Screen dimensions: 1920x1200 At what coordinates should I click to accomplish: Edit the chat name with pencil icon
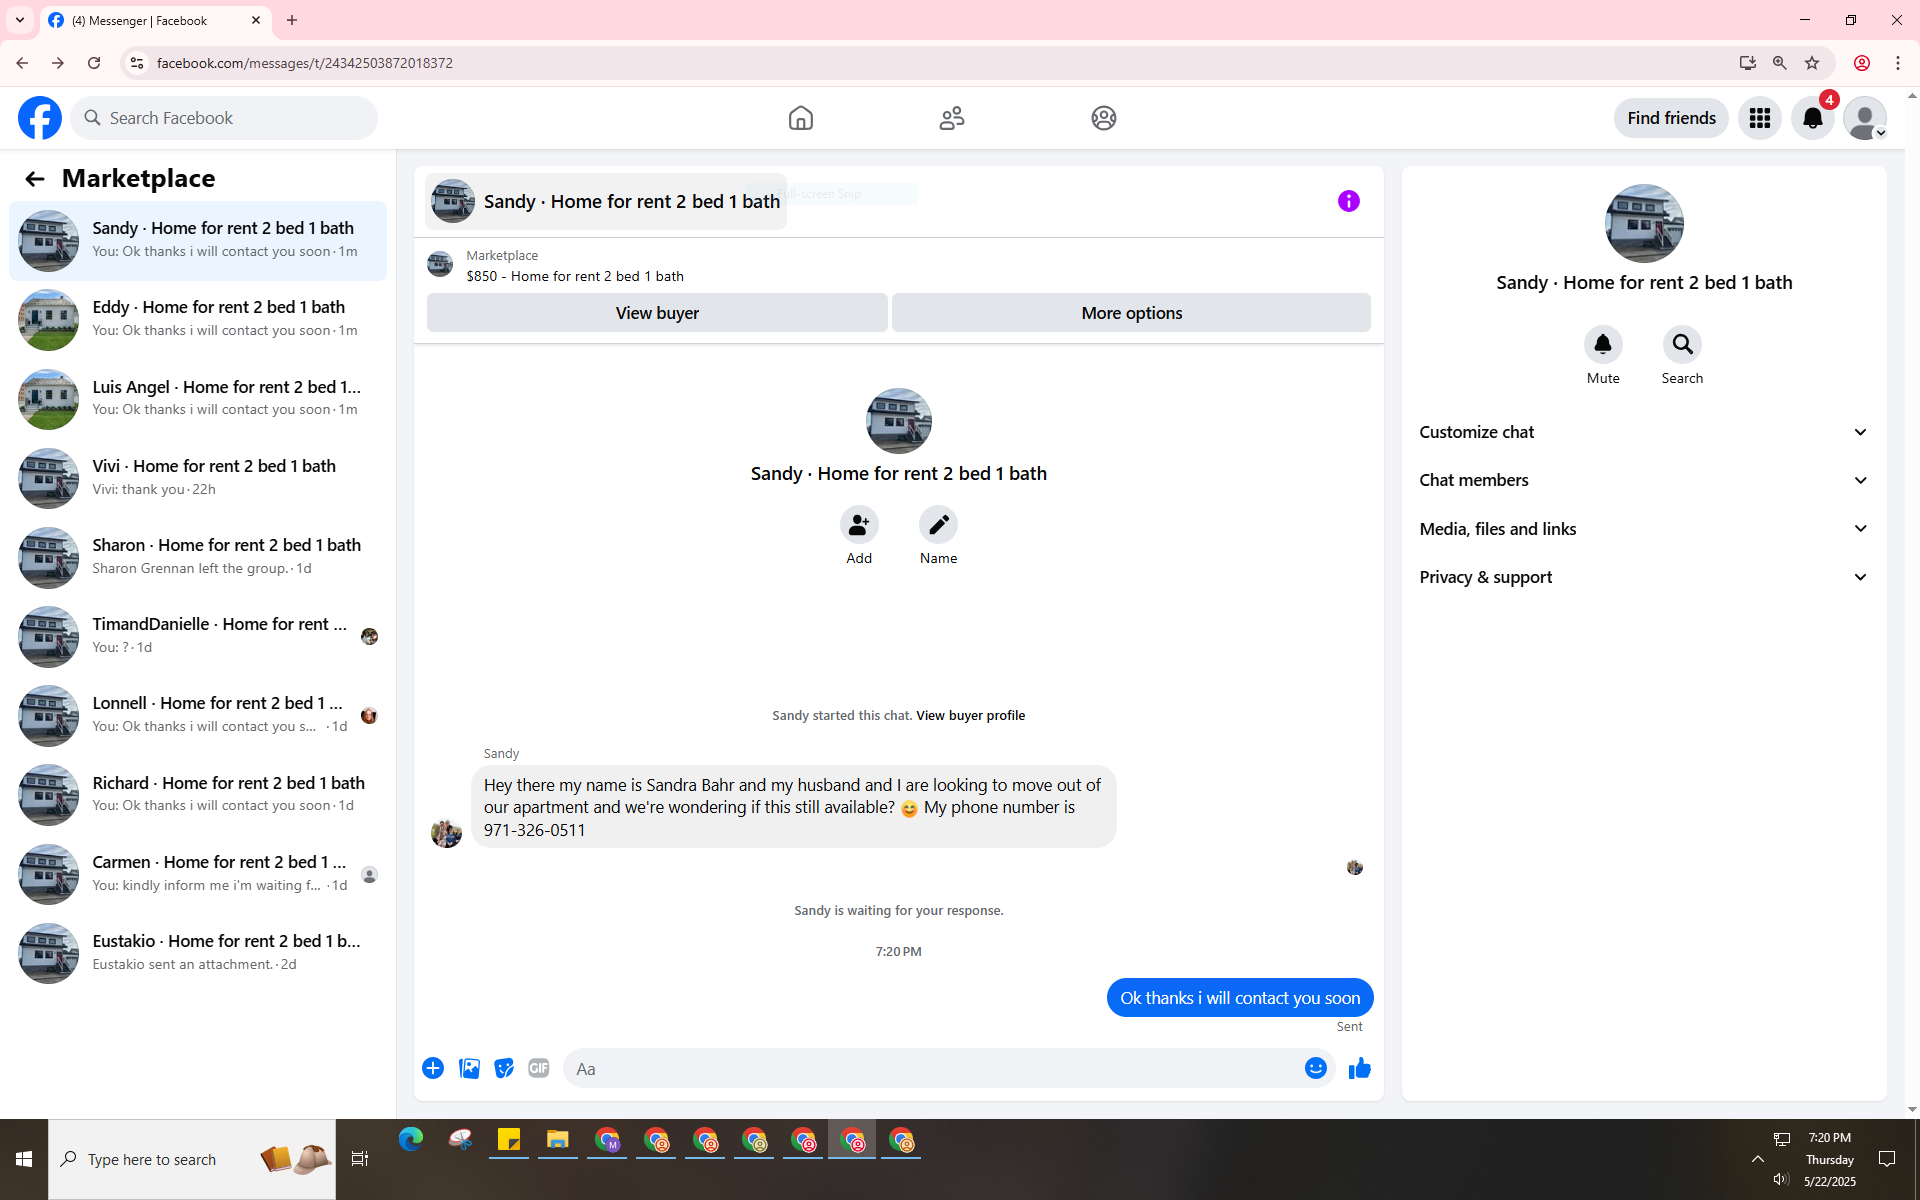pos(938,524)
